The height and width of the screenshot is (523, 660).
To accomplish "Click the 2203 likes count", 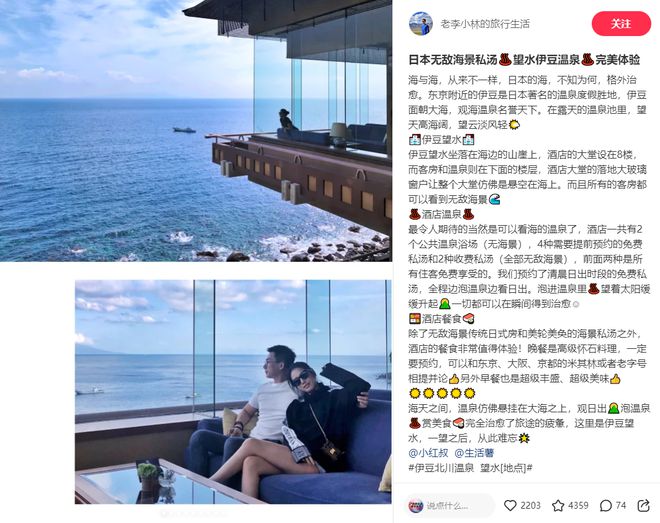I will coord(530,505).
